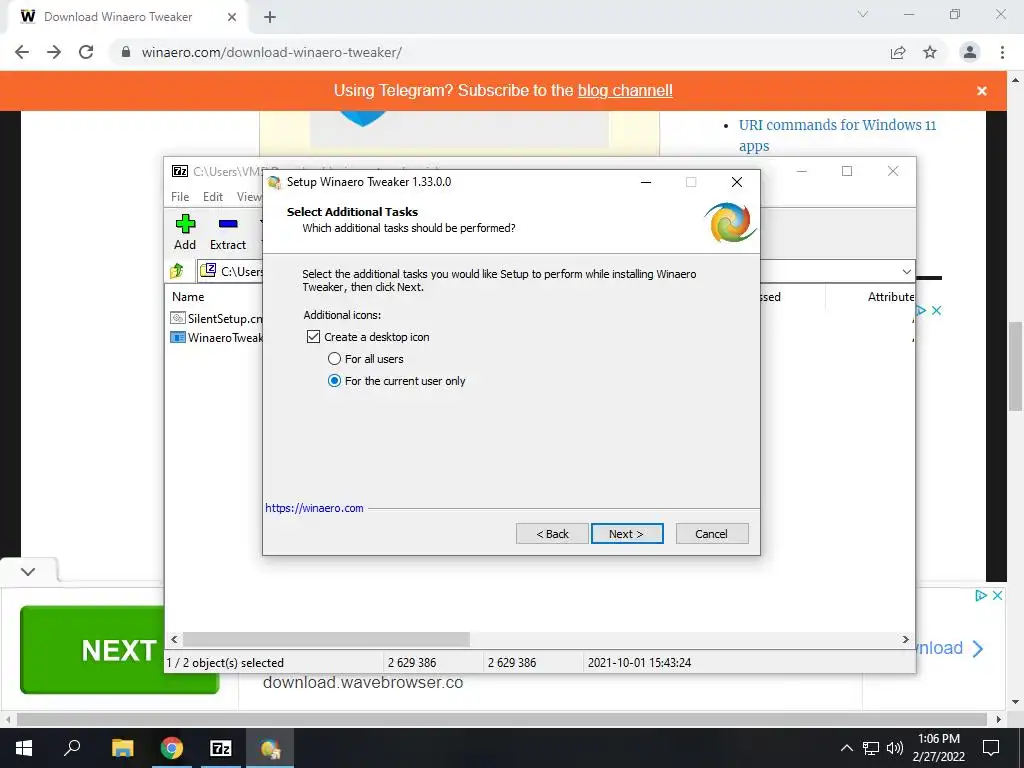This screenshot has width=1024, height=768.
Task: Click the setup installer taskbar icon
Action: pyautogui.click(x=270, y=748)
